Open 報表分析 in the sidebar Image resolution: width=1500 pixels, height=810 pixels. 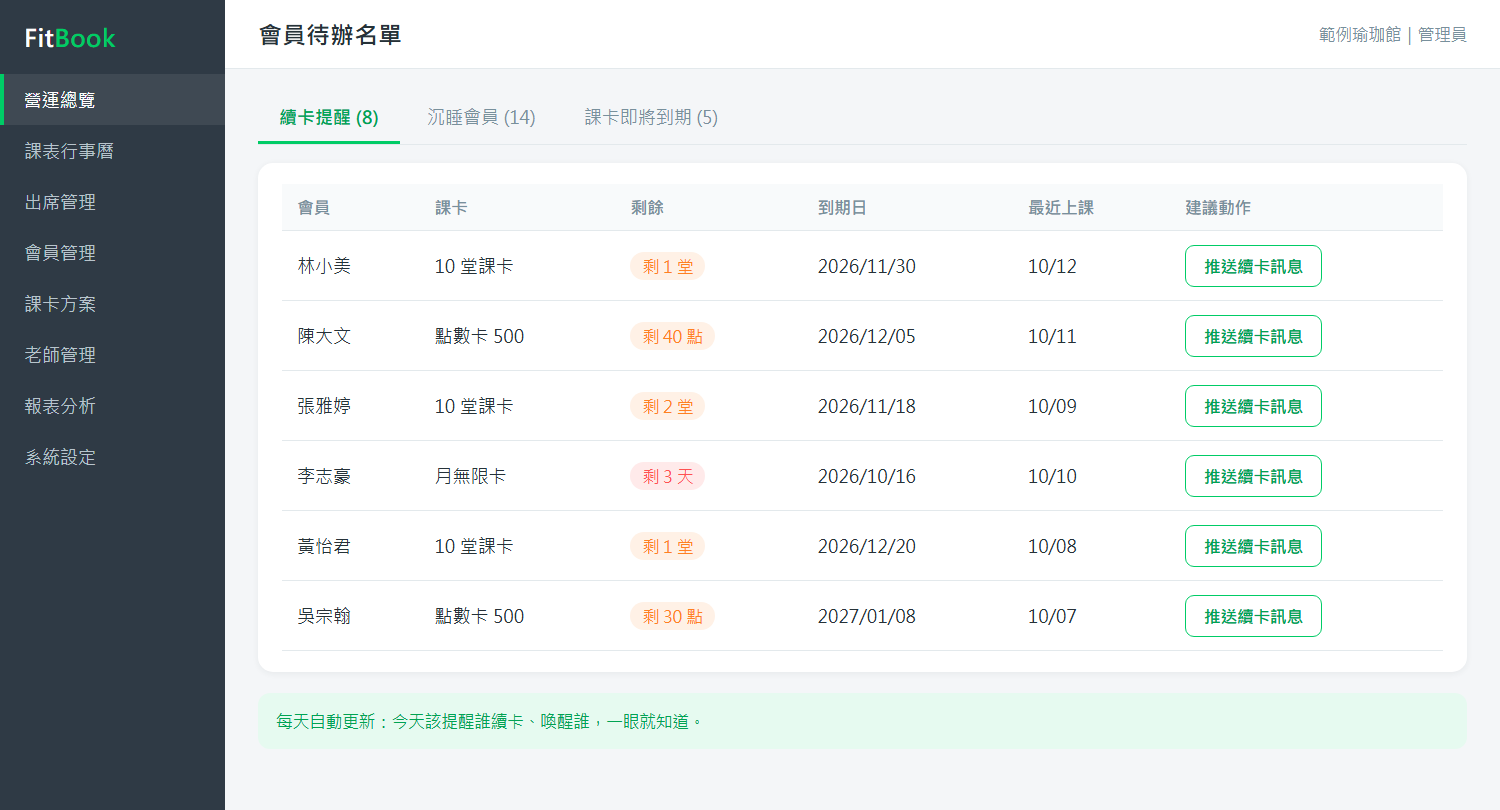point(112,405)
